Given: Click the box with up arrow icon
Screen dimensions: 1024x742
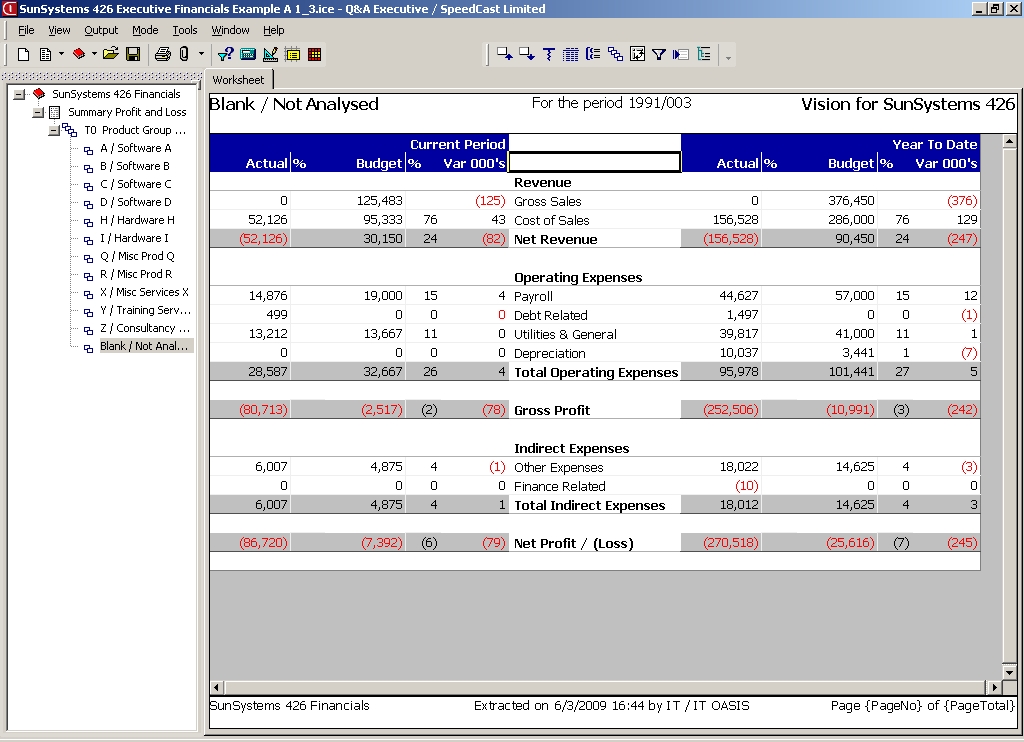Looking at the screenshot, I should pos(505,54).
